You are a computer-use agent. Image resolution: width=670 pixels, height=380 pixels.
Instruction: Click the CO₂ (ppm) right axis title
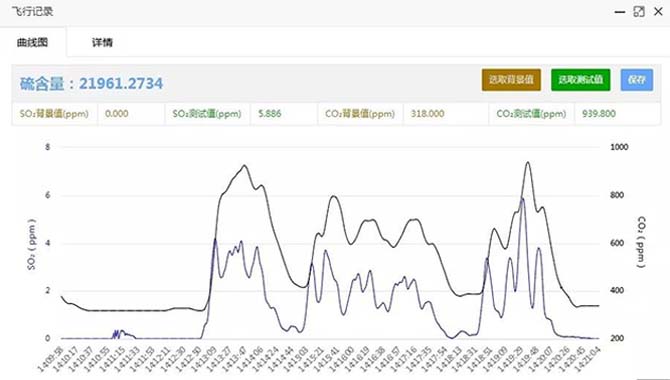641,242
